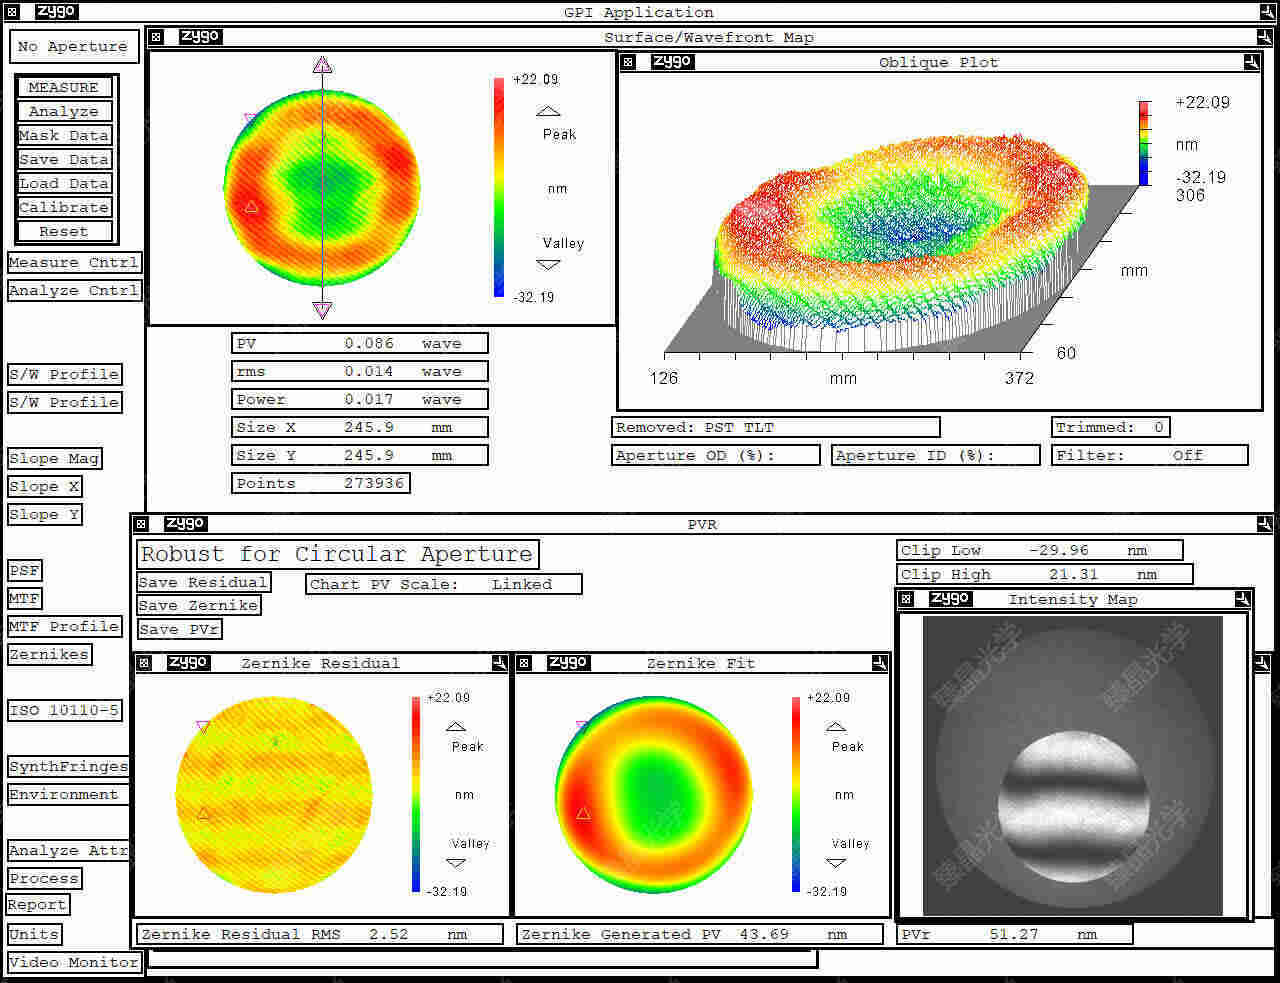Open the Removed PST TLT selector

click(x=775, y=427)
